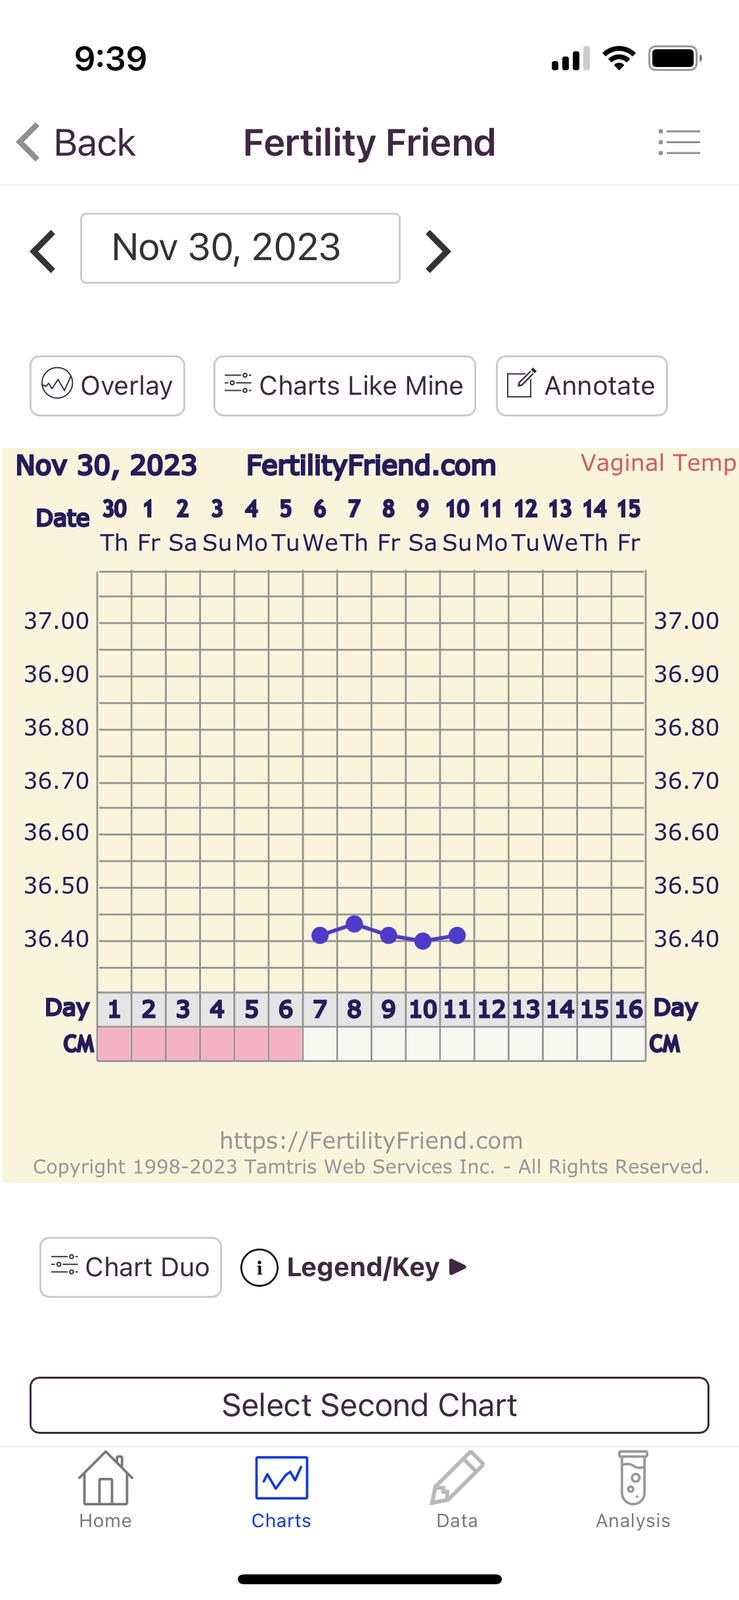Expand the Legend/Key disclosure triangle
Image resolution: width=739 pixels, height=1600 pixels.
point(458,1267)
